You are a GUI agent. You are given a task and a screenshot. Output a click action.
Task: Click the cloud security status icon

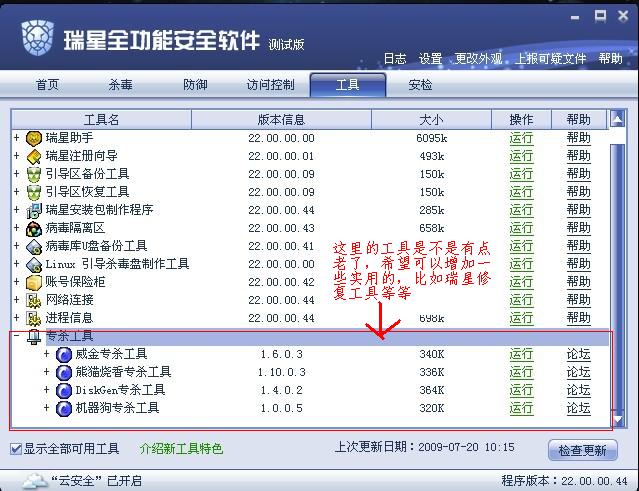click(x=35, y=481)
